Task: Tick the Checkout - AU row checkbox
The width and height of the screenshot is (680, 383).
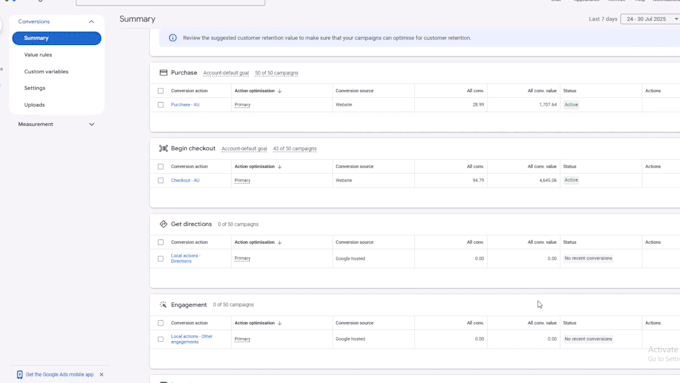Action: tap(161, 180)
